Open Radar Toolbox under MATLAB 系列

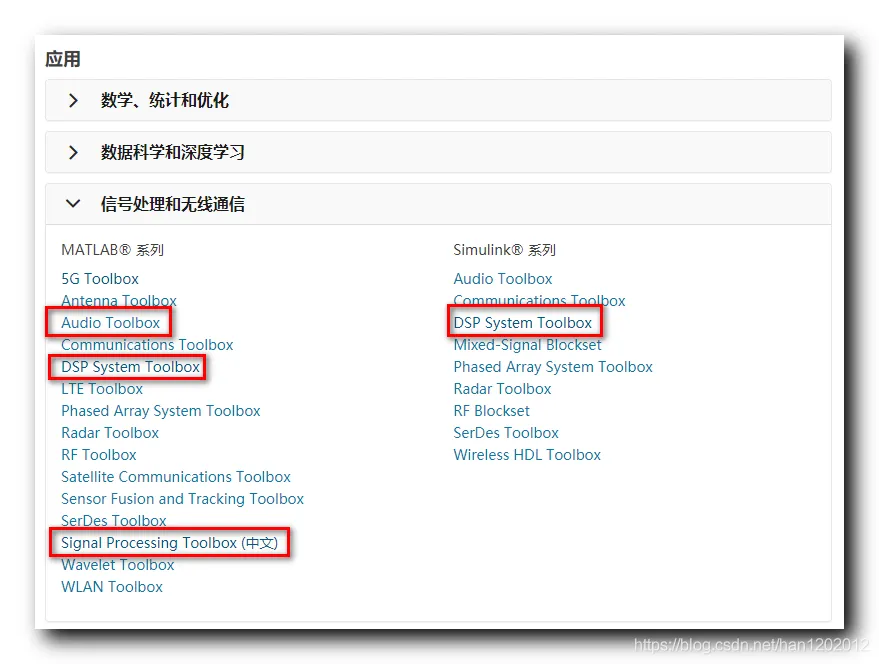pos(110,433)
